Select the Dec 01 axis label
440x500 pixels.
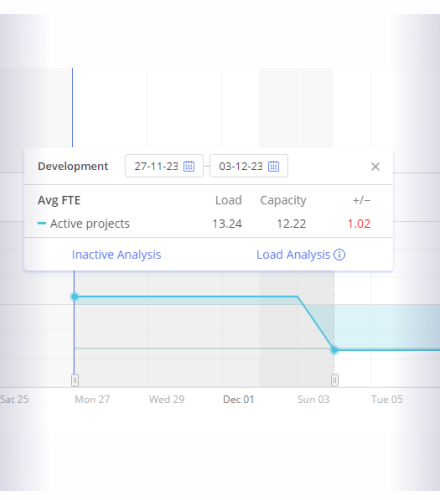[238, 399]
